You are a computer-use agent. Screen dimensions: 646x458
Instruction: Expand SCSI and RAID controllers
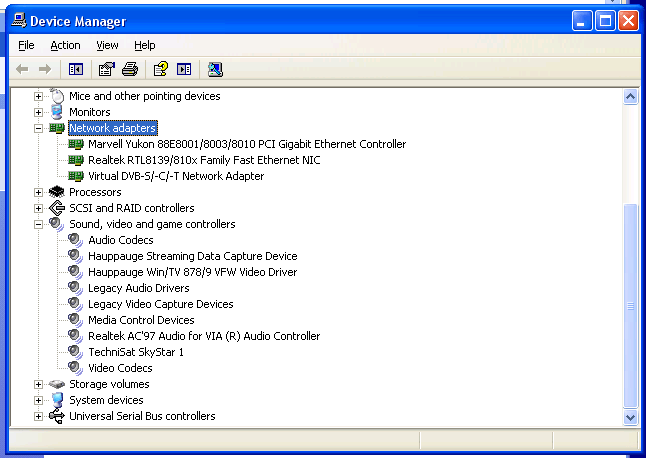tap(38, 208)
